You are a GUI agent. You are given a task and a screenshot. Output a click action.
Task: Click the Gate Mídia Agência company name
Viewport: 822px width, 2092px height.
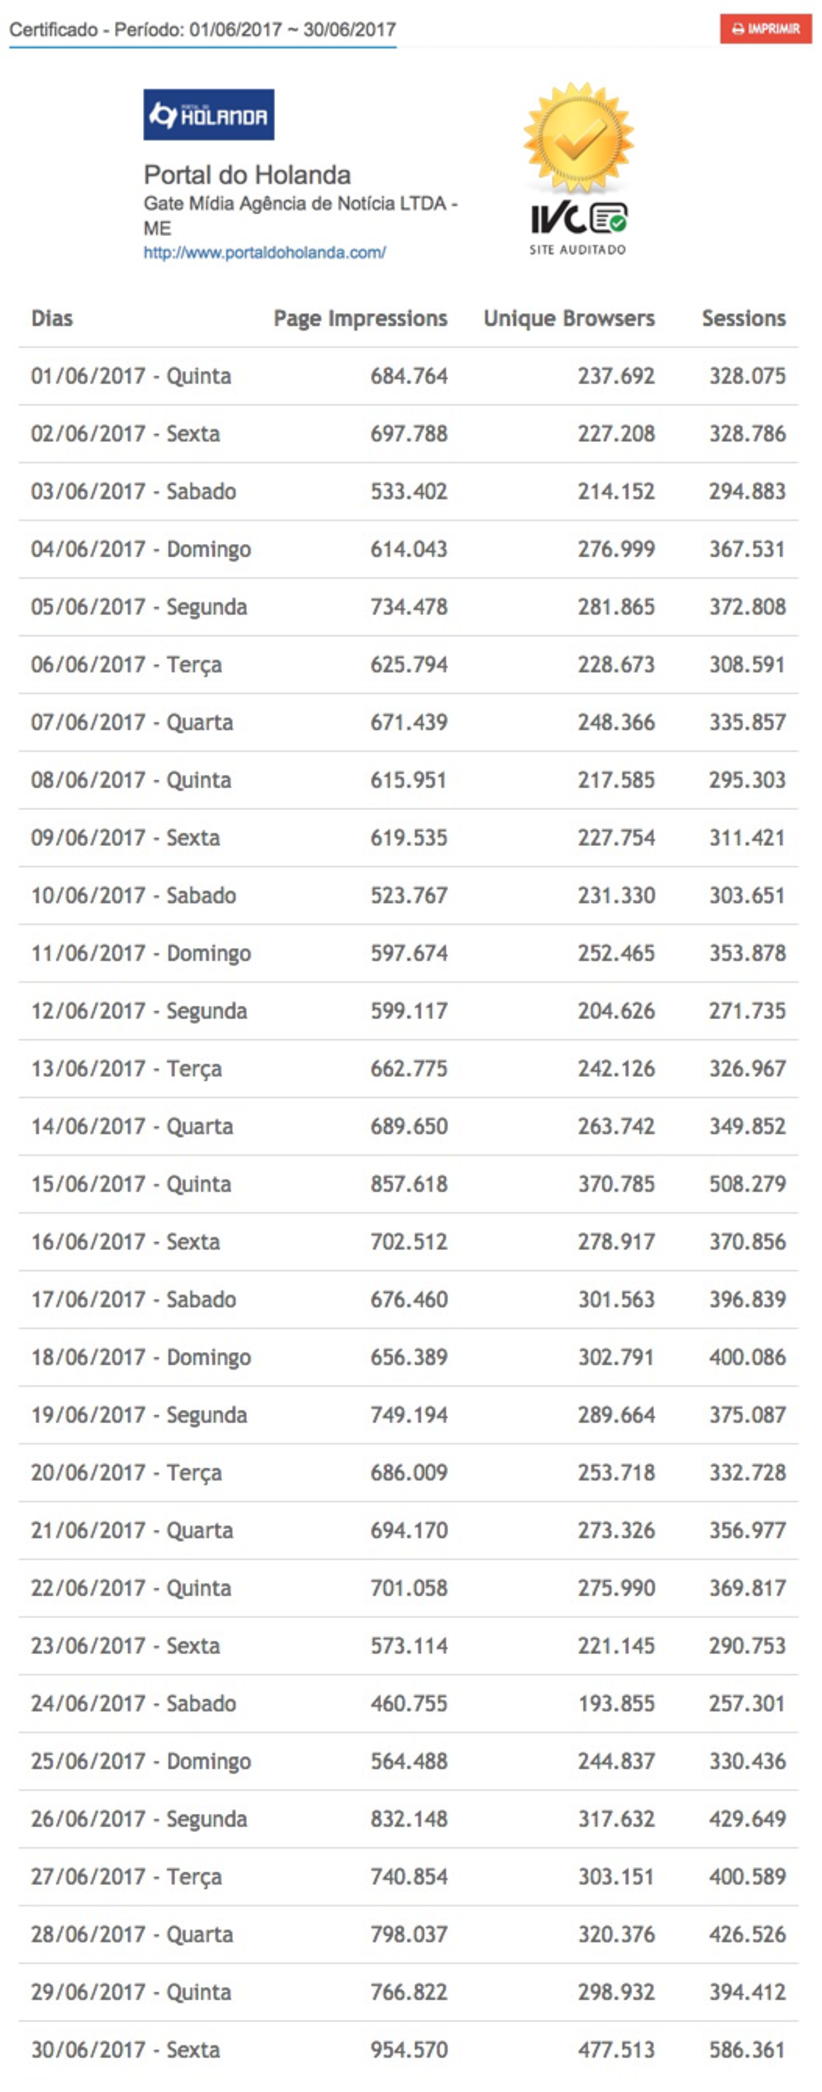[300, 204]
